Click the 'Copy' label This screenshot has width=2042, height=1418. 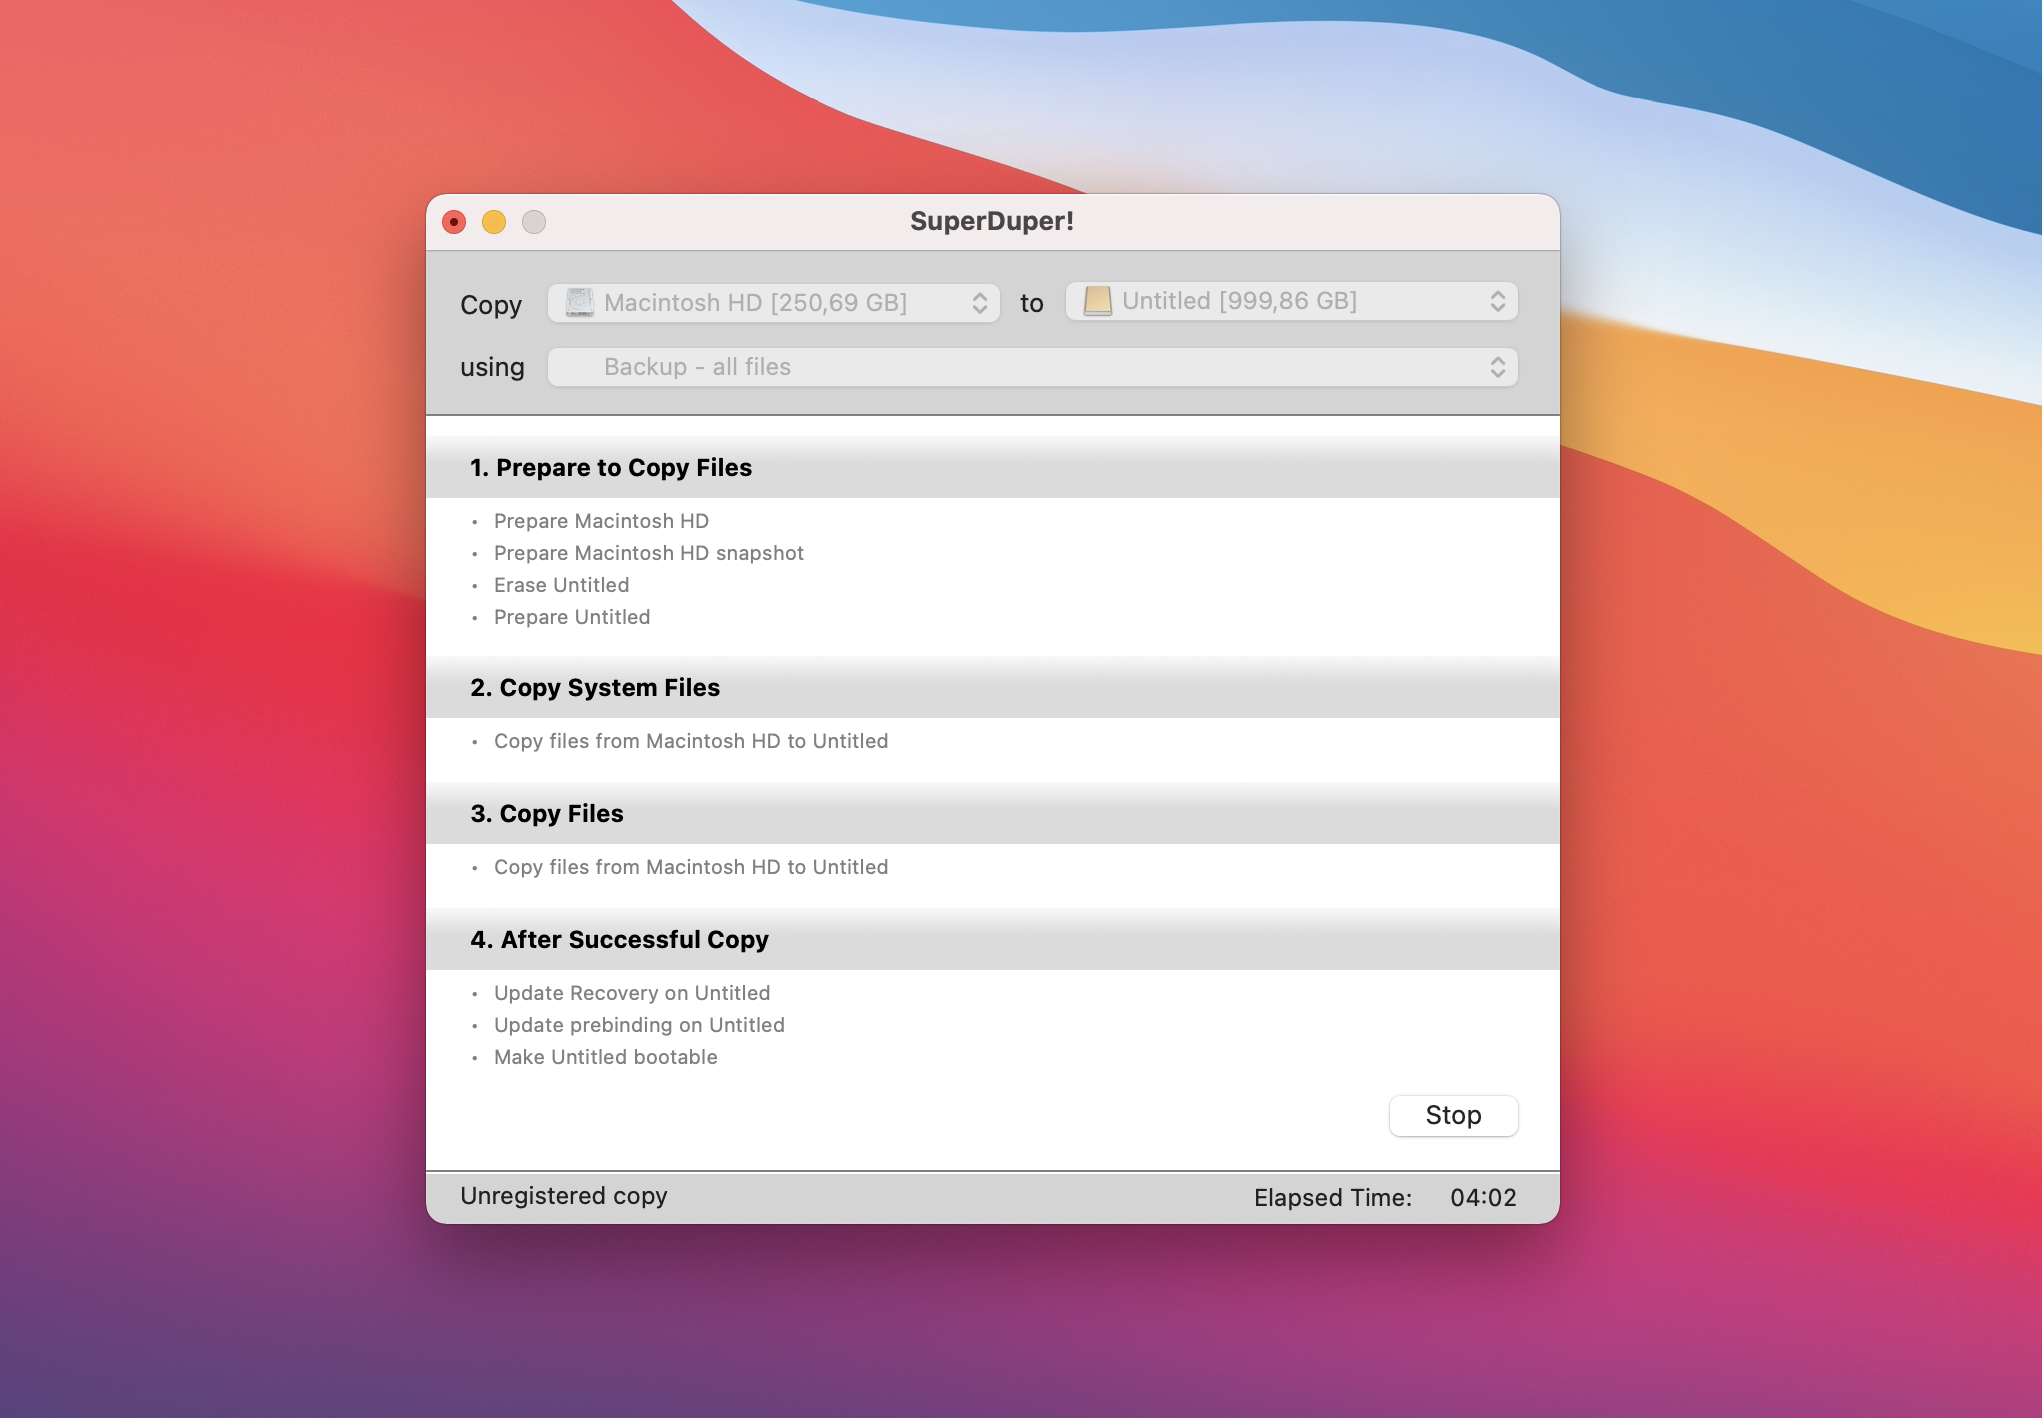[x=491, y=305]
